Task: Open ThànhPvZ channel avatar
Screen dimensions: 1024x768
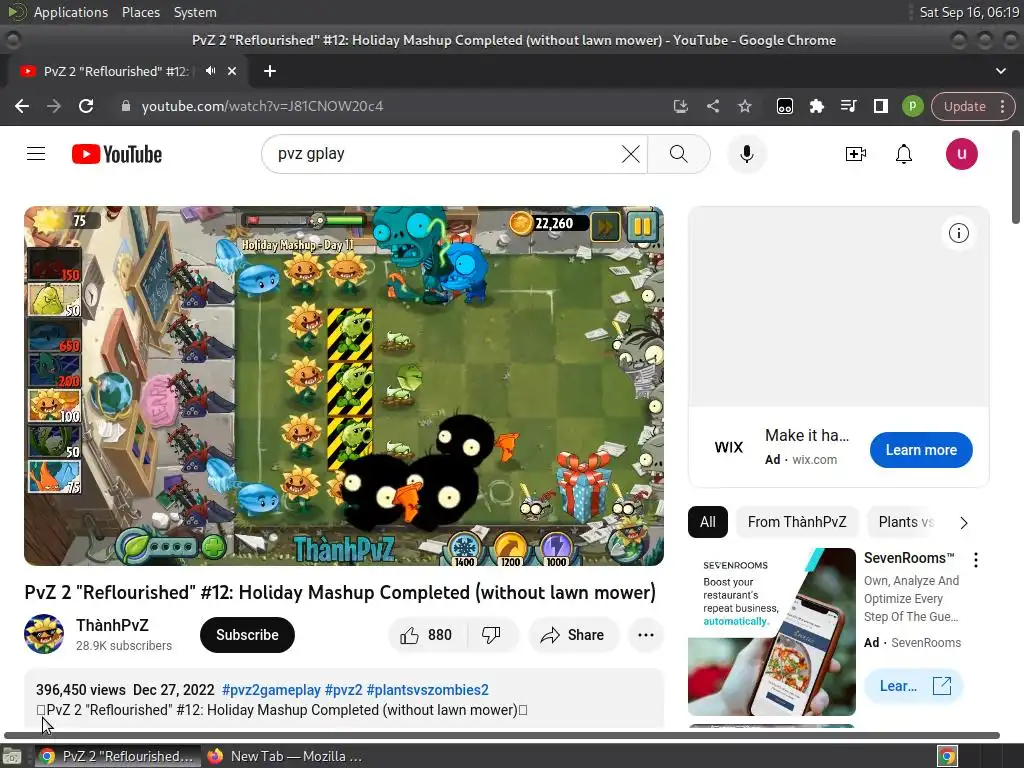Action: coord(44,633)
